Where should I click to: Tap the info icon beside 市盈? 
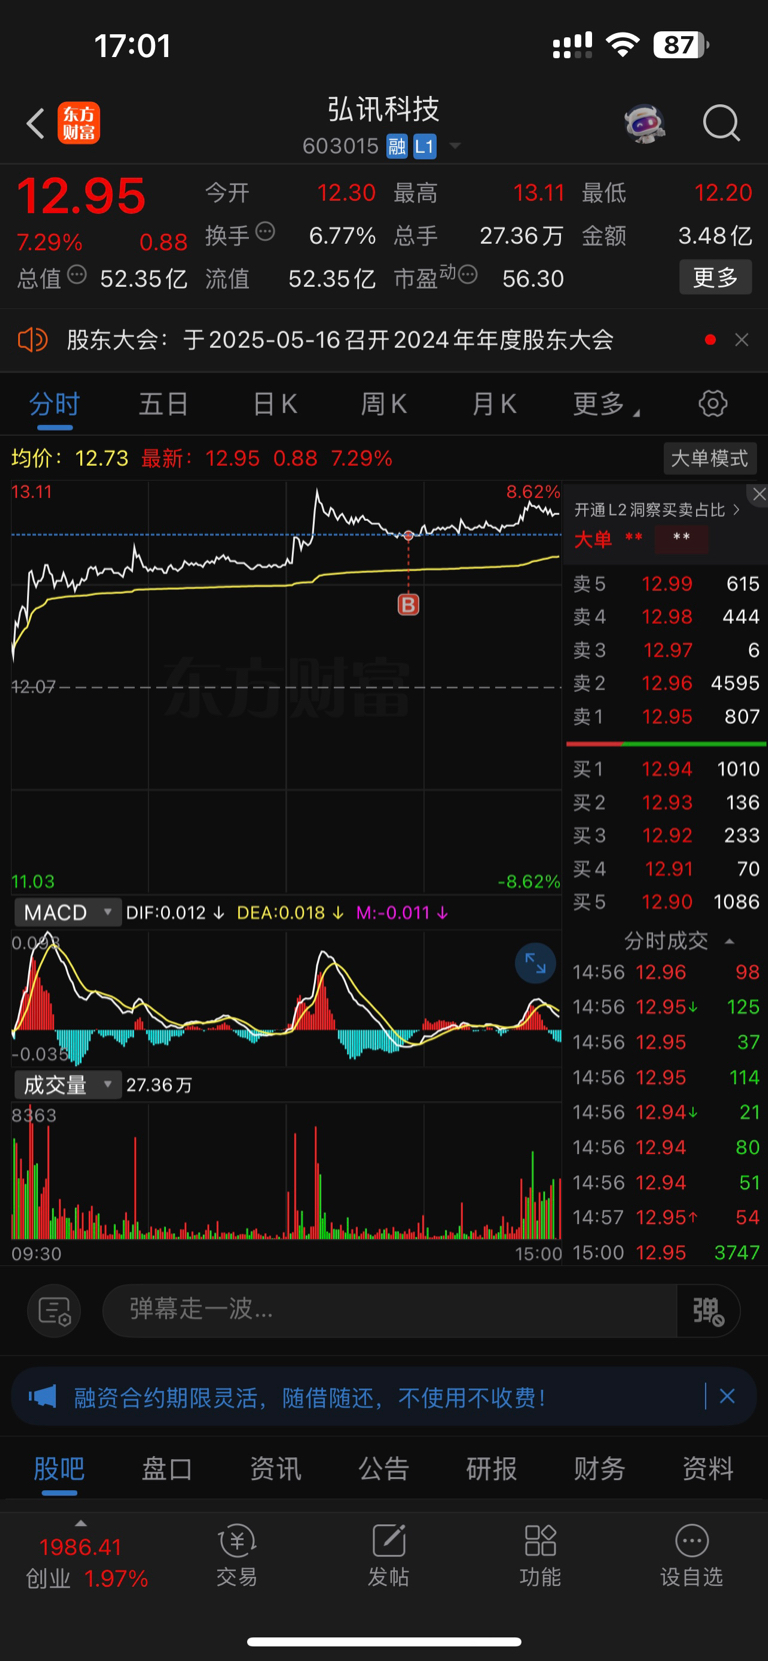tap(467, 275)
